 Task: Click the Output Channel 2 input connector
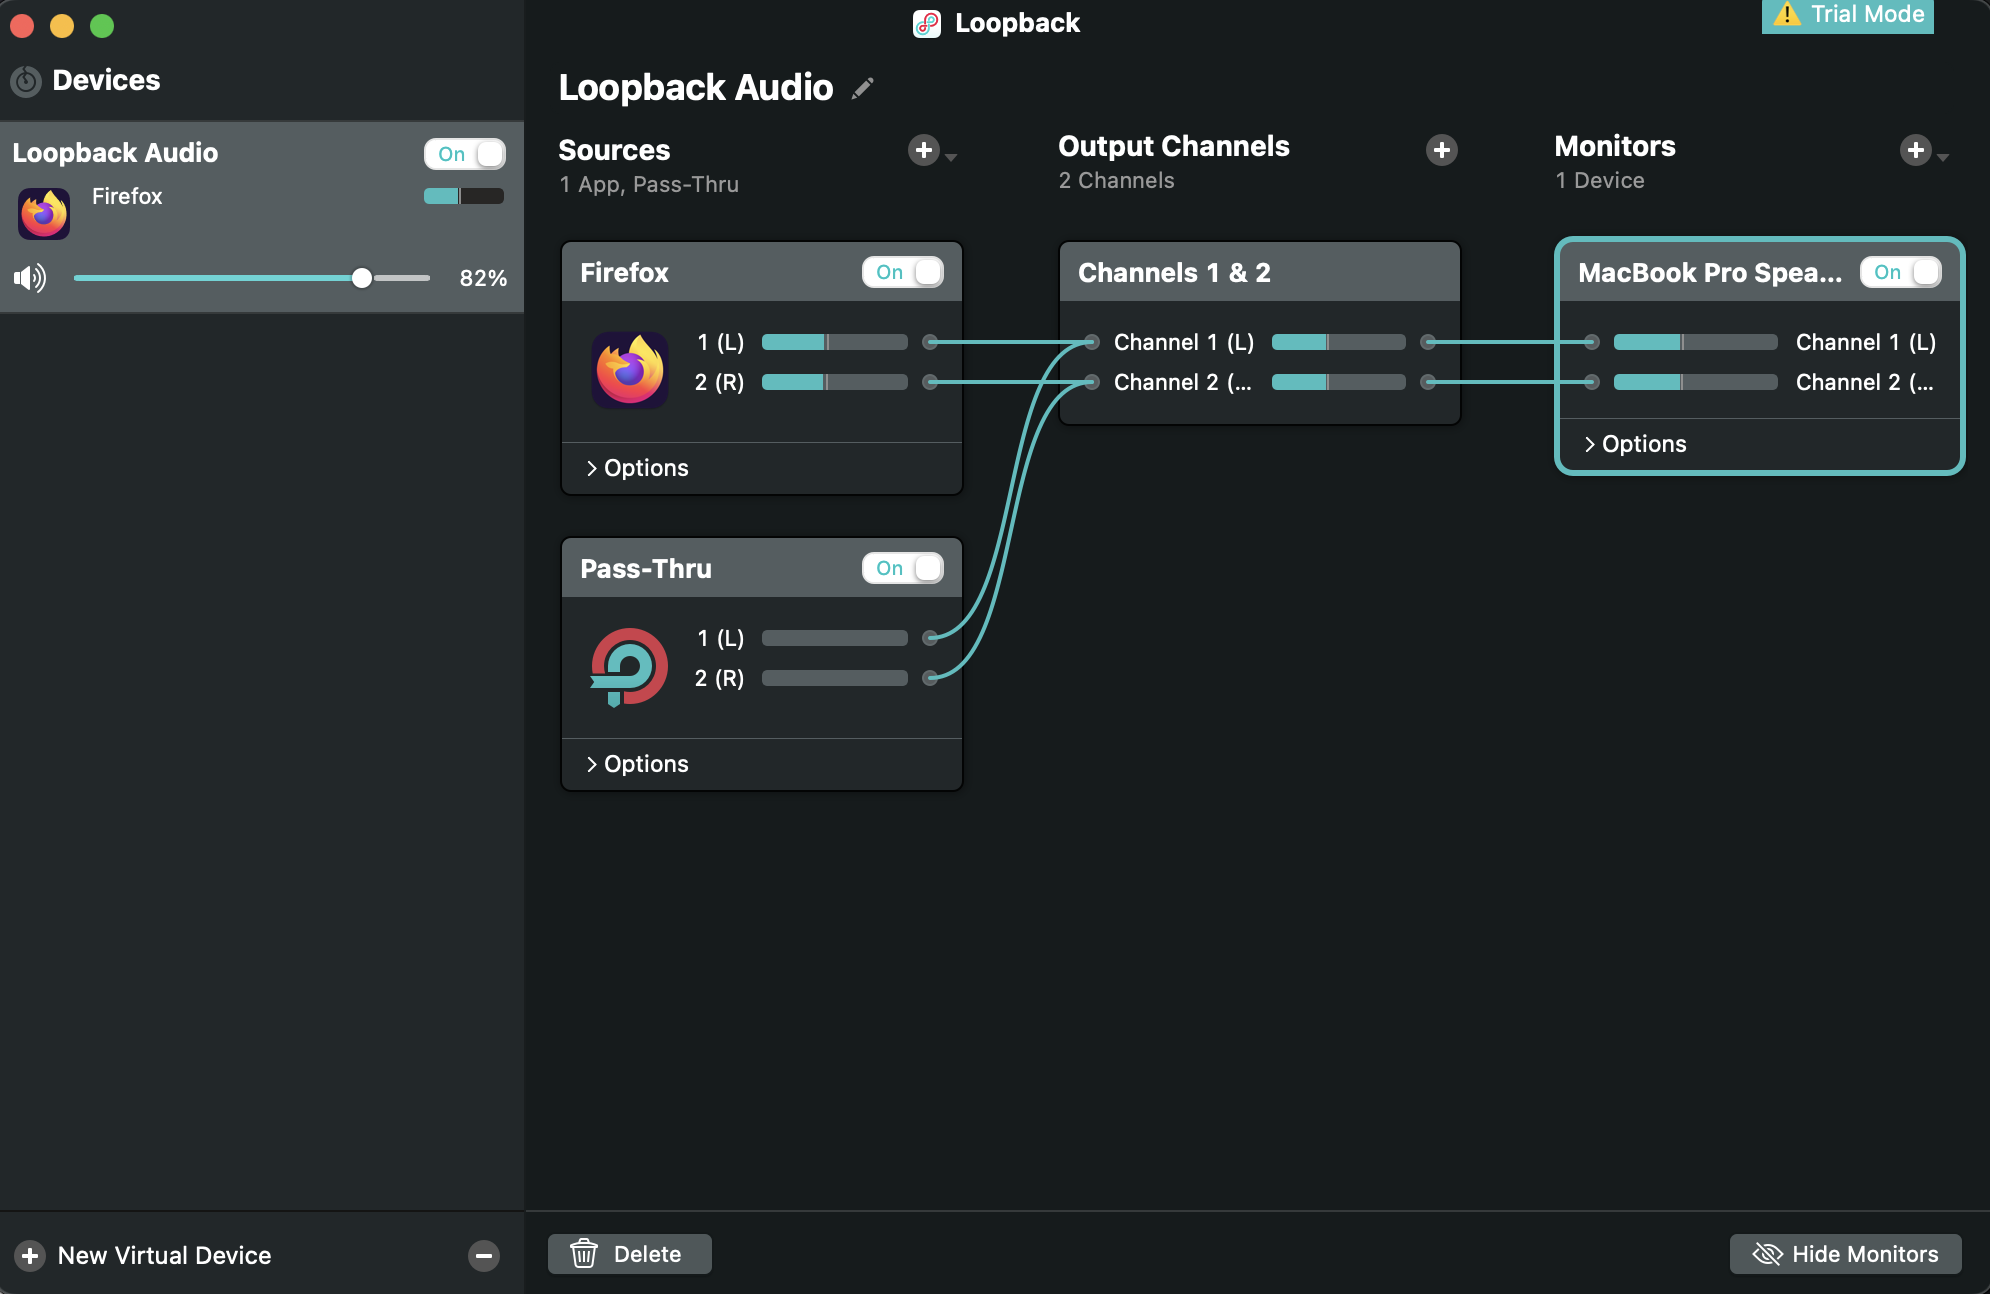(1092, 382)
